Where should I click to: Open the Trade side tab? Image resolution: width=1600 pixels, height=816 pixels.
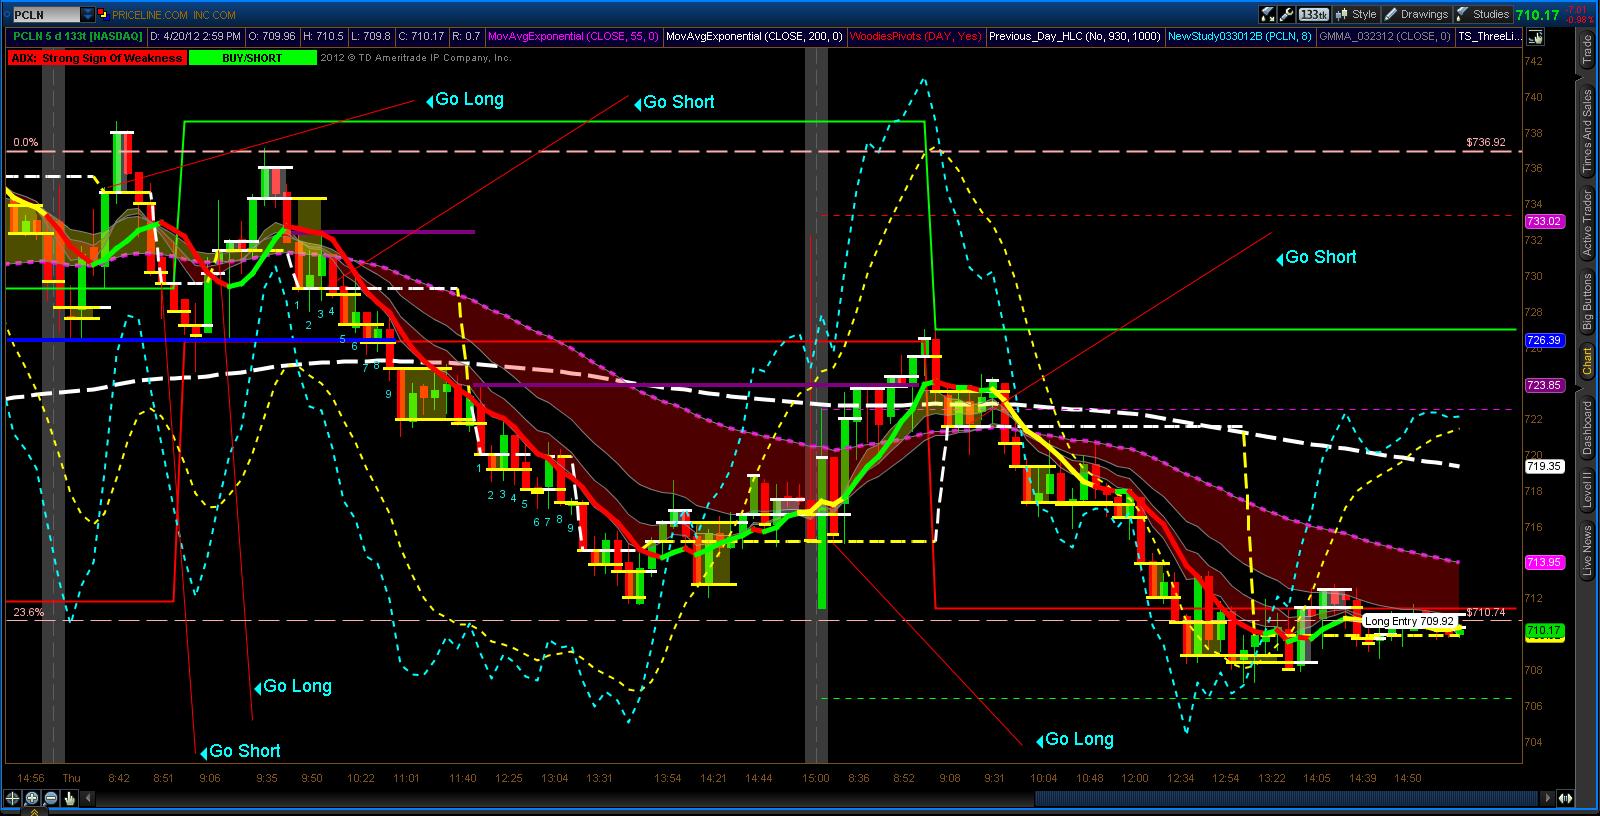tap(1587, 50)
